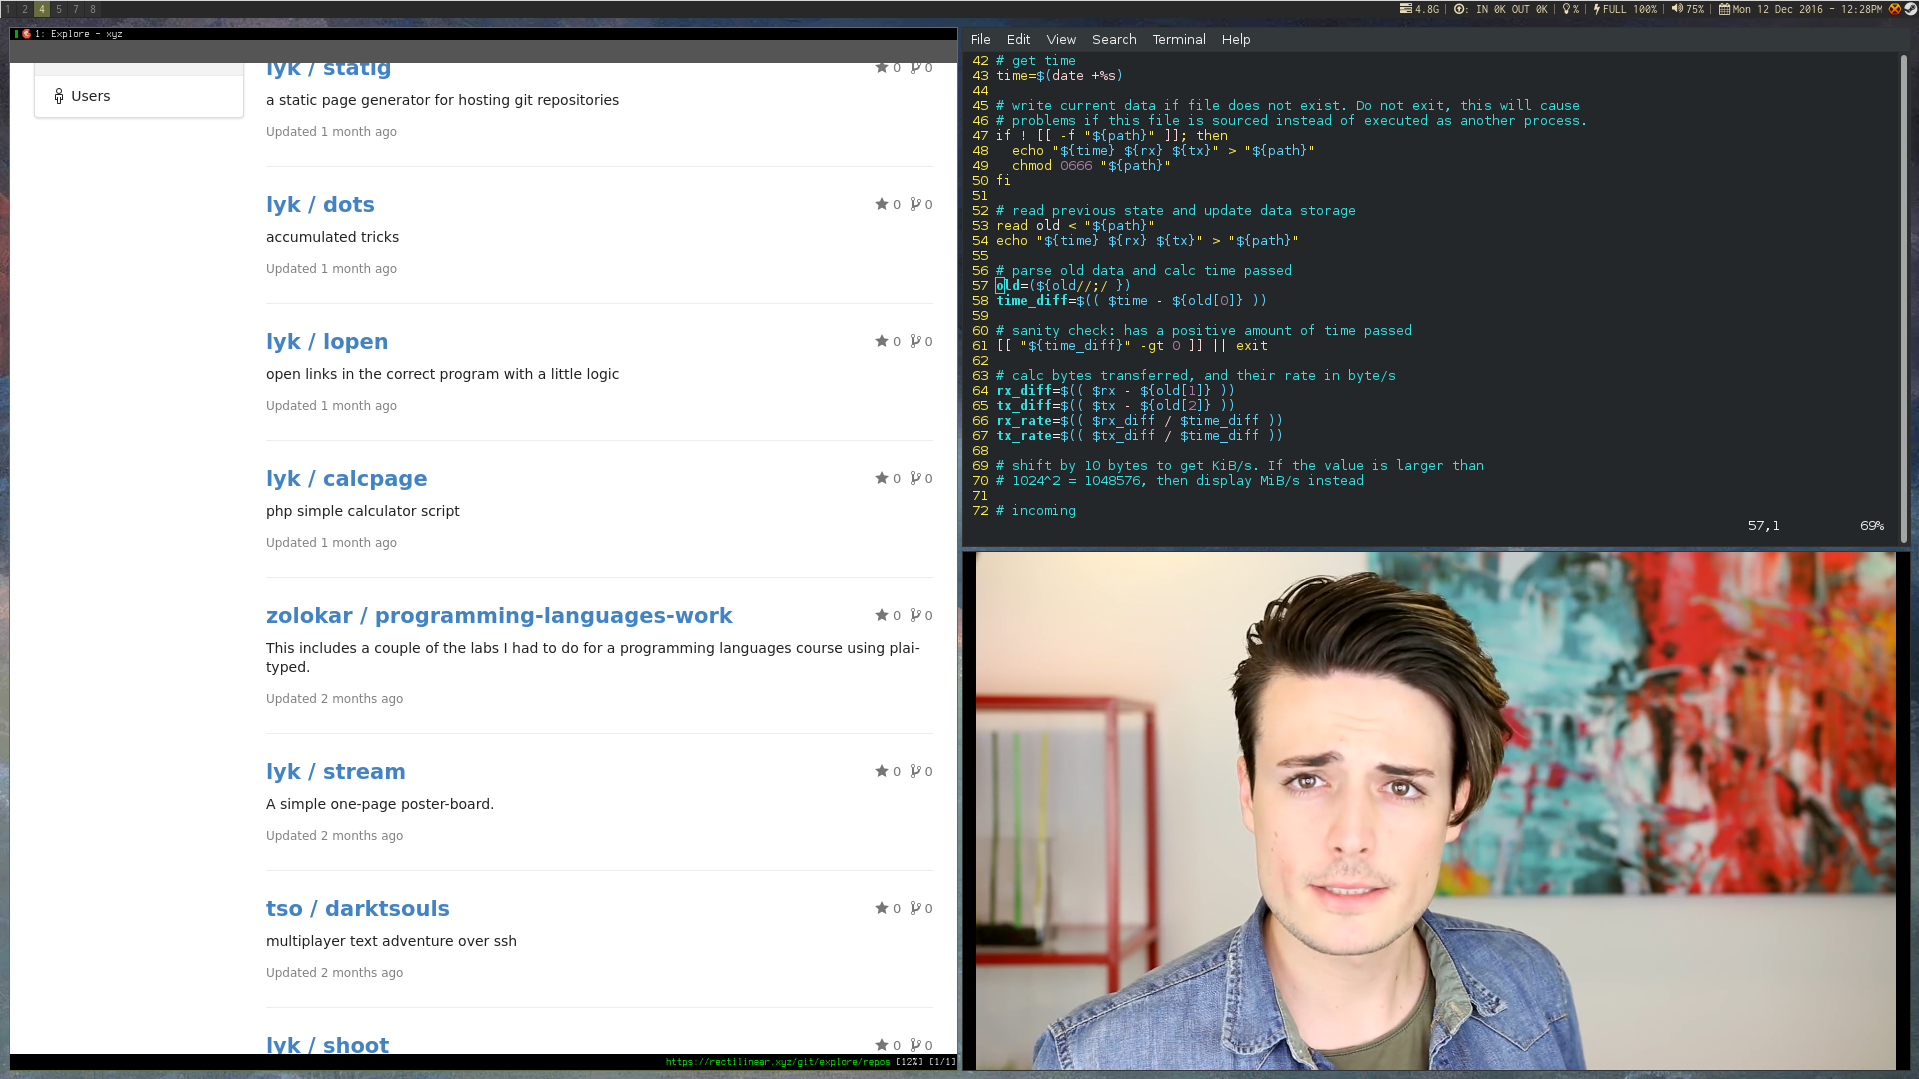
Task: Click the 75% volume value
Action: 1695,9
